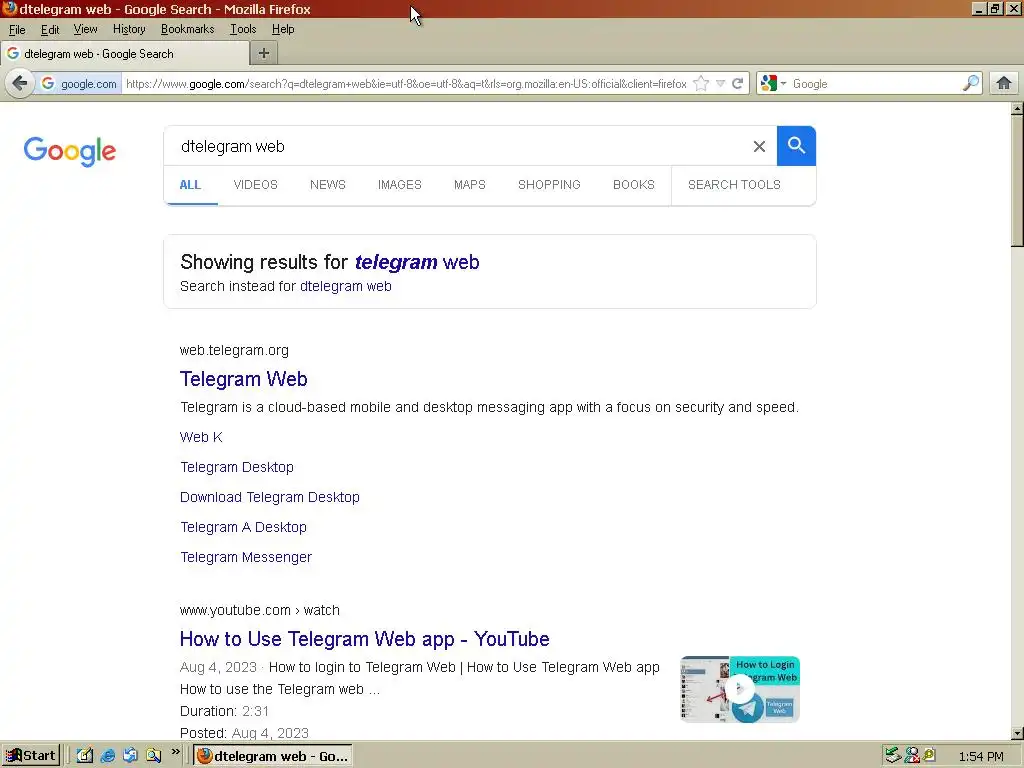Open the Web K sitelink
This screenshot has height=768, width=1024.
201,438
